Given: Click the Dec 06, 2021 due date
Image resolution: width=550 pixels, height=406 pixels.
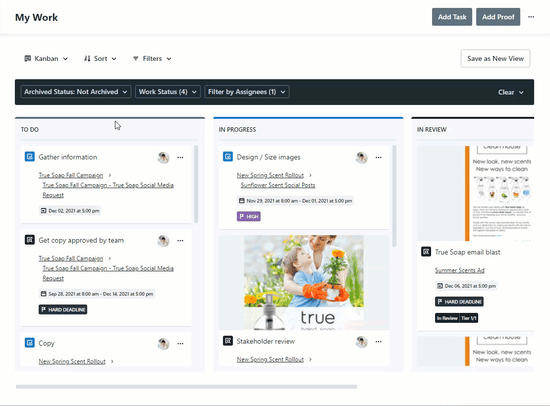Looking at the screenshot, I should tap(466, 286).
